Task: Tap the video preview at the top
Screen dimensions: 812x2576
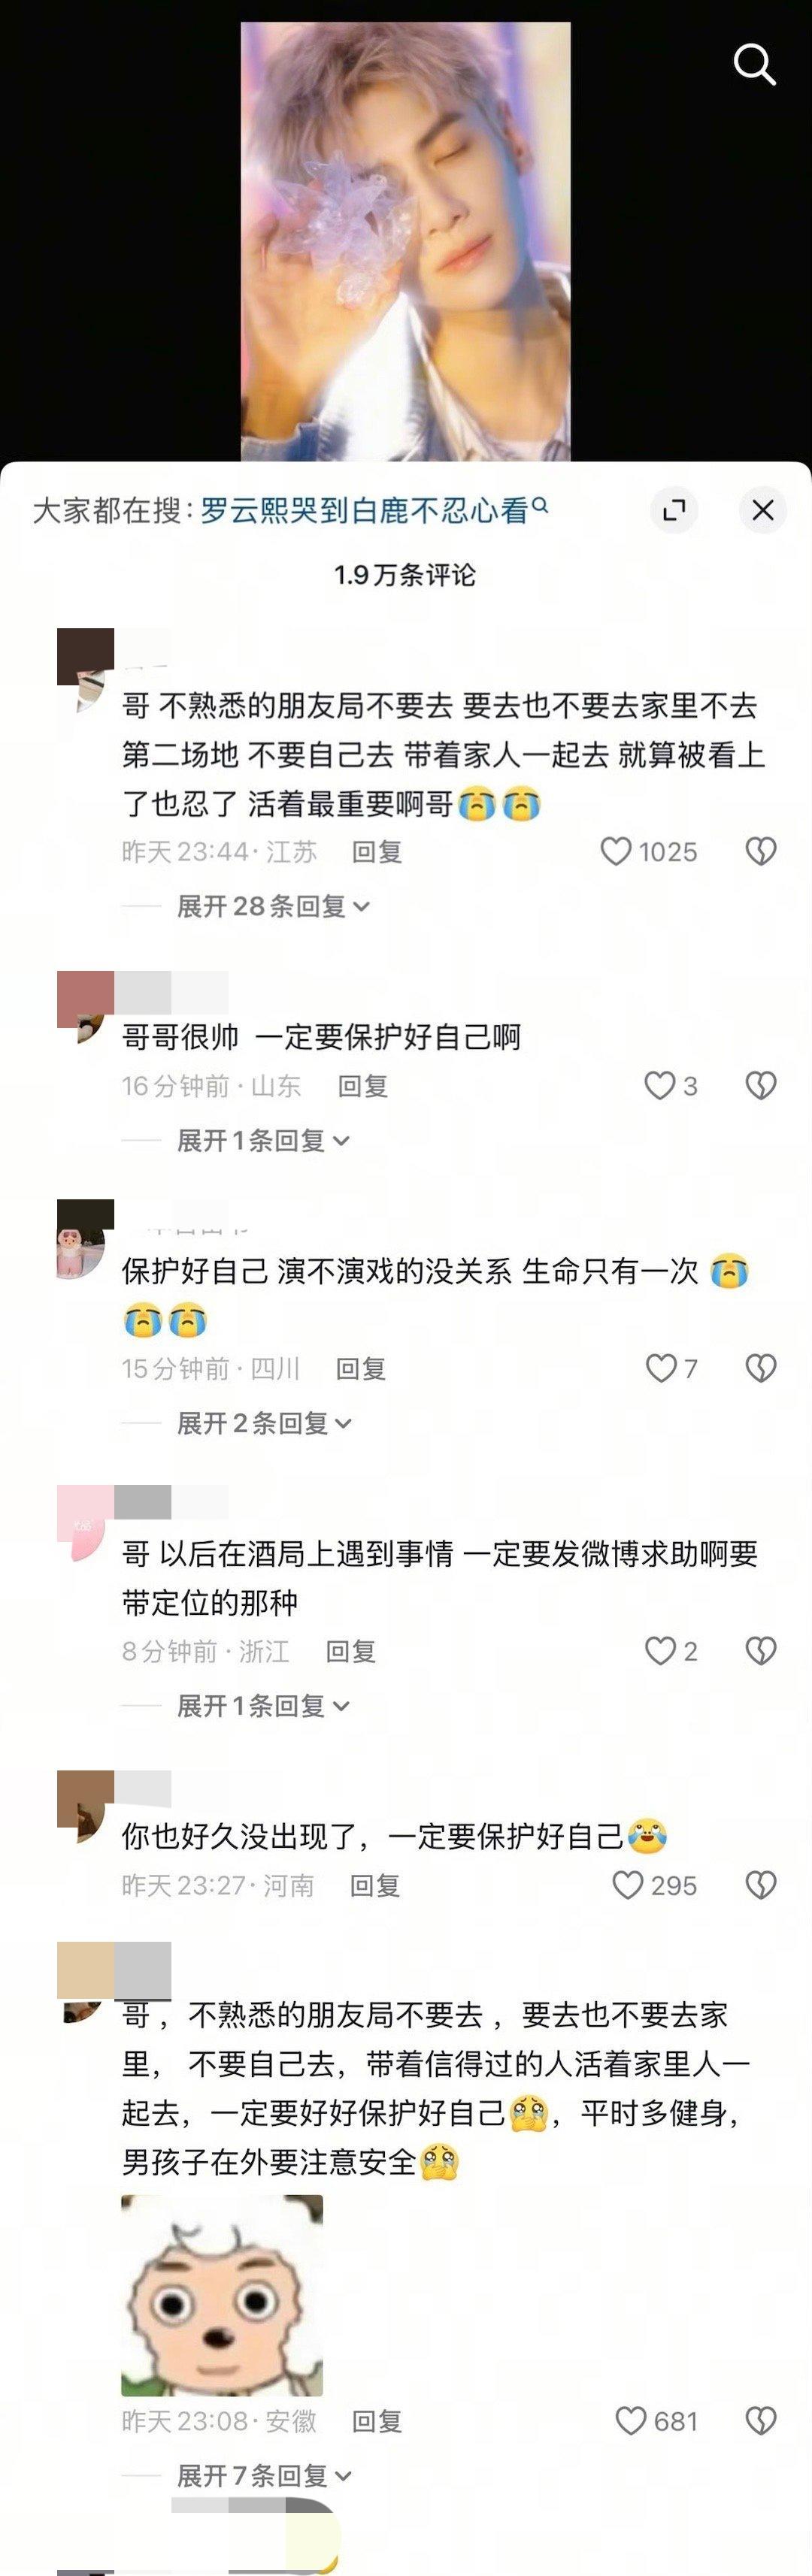Action: coord(406,241)
